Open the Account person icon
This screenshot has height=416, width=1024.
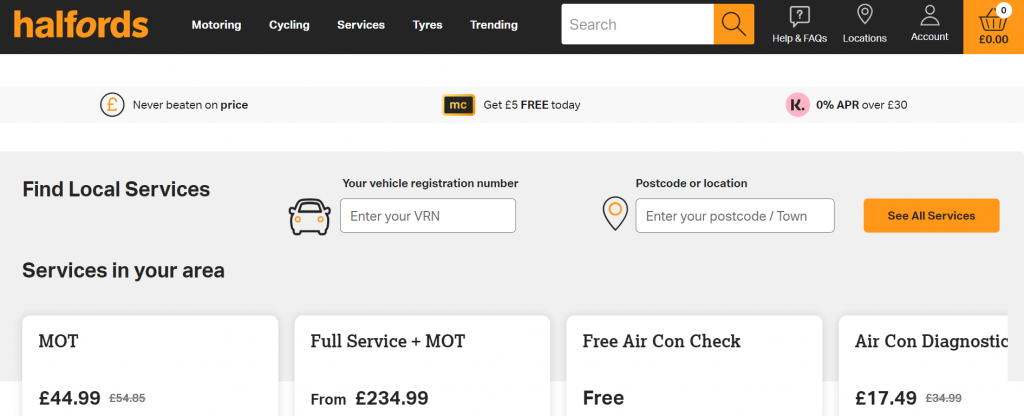pos(929,15)
